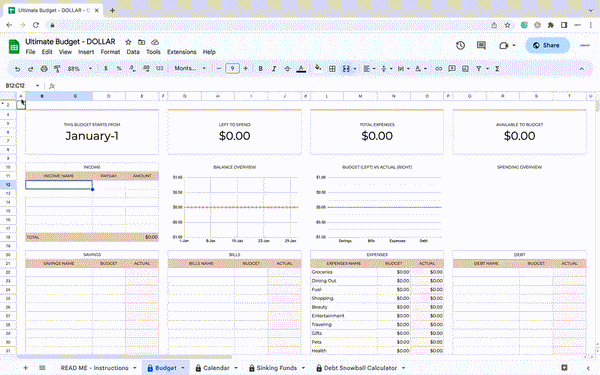Check cloud save status icon
The width and height of the screenshot is (600, 375).
[x=155, y=42]
